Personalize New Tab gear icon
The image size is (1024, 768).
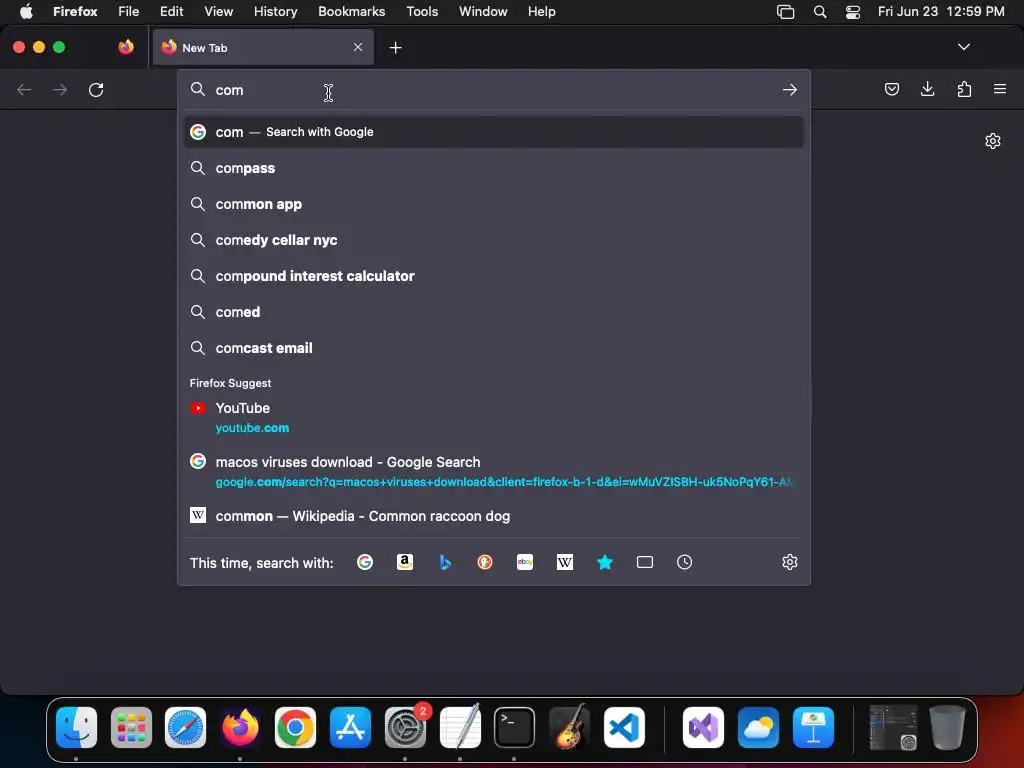pyautogui.click(x=993, y=141)
